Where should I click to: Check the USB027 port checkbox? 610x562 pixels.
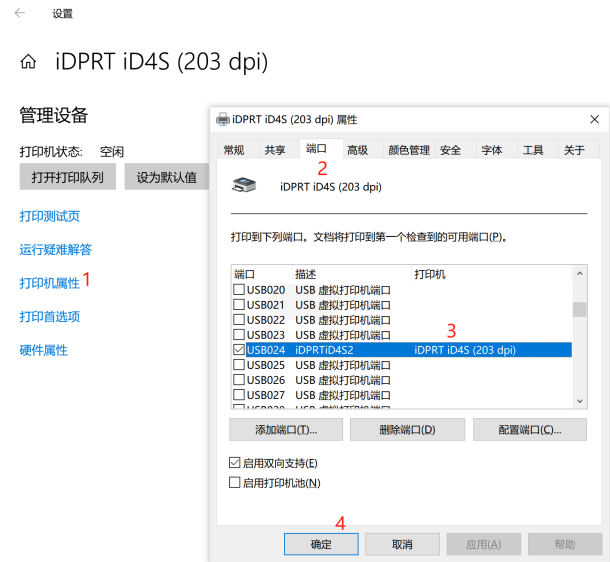[x=238, y=394]
